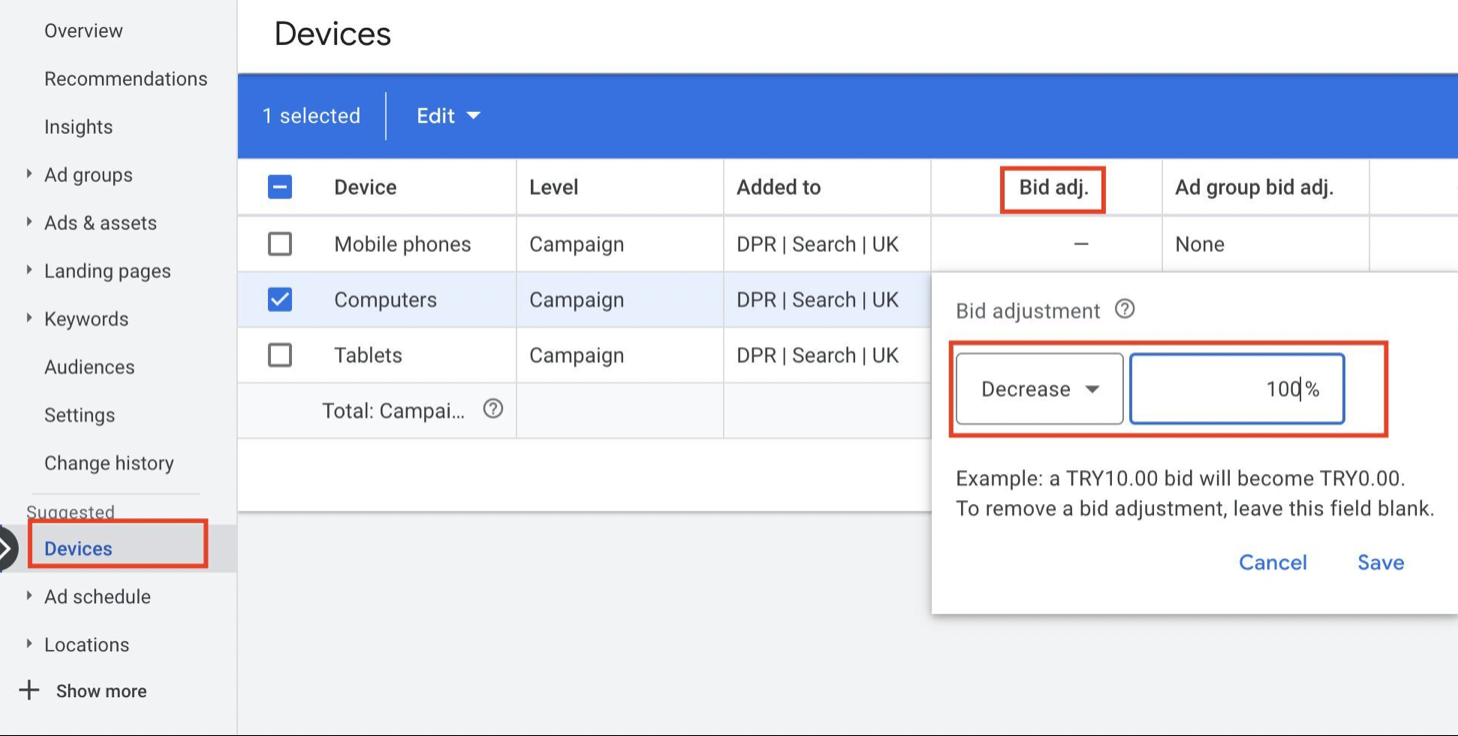The image size is (1458, 736).
Task: Open Recommendations in the sidebar
Action: (x=126, y=79)
